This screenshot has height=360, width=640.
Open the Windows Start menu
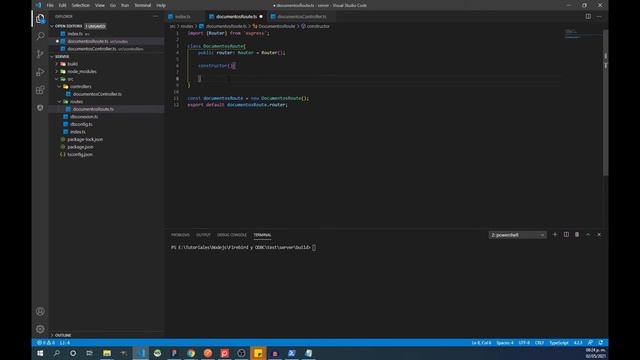[40, 353]
